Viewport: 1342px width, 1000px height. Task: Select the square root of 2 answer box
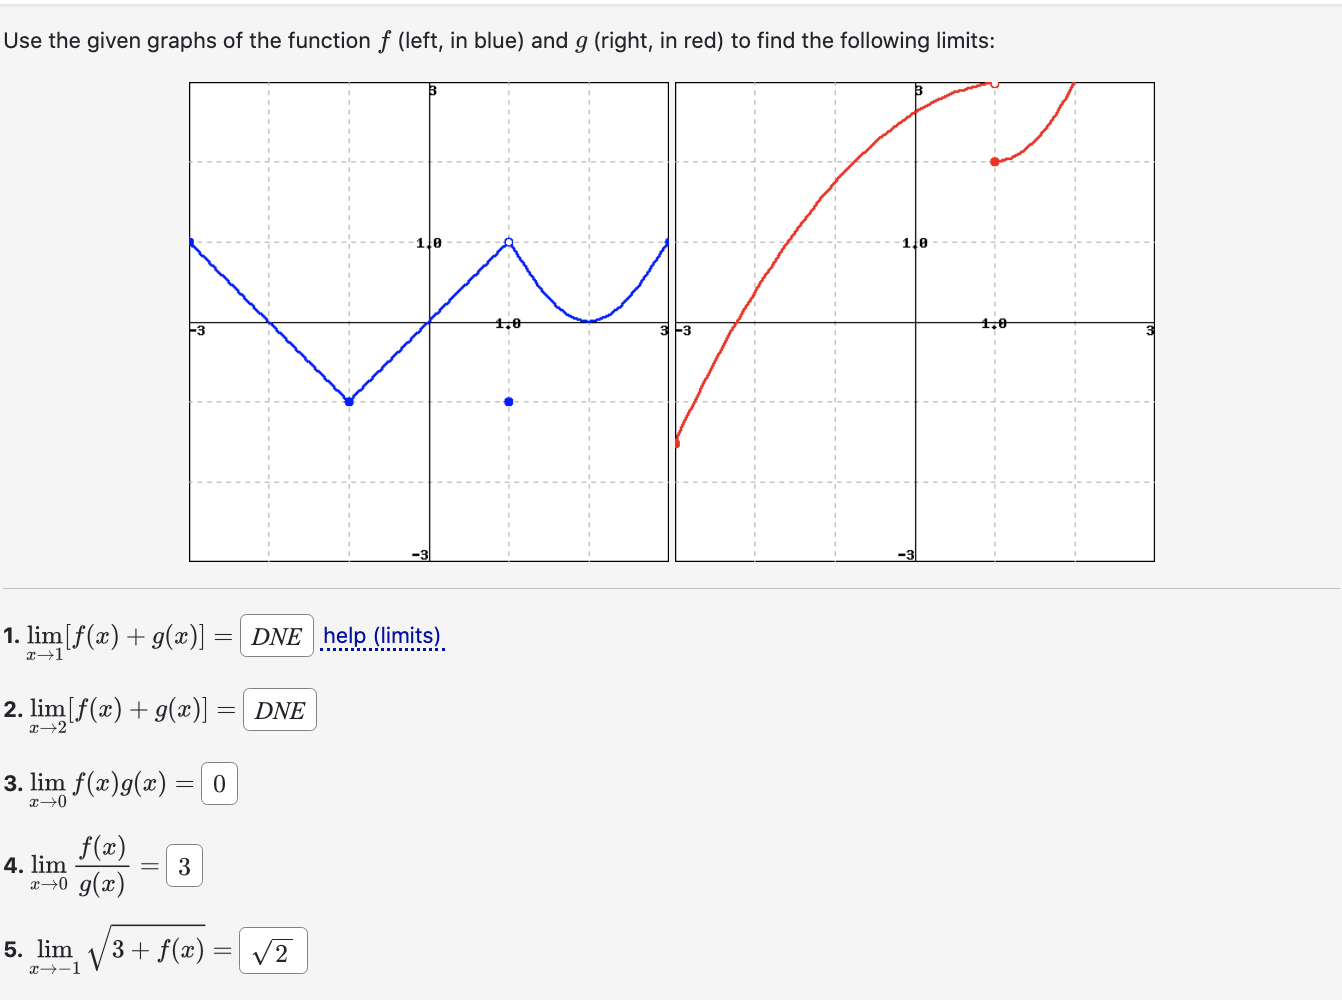tap(272, 949)
